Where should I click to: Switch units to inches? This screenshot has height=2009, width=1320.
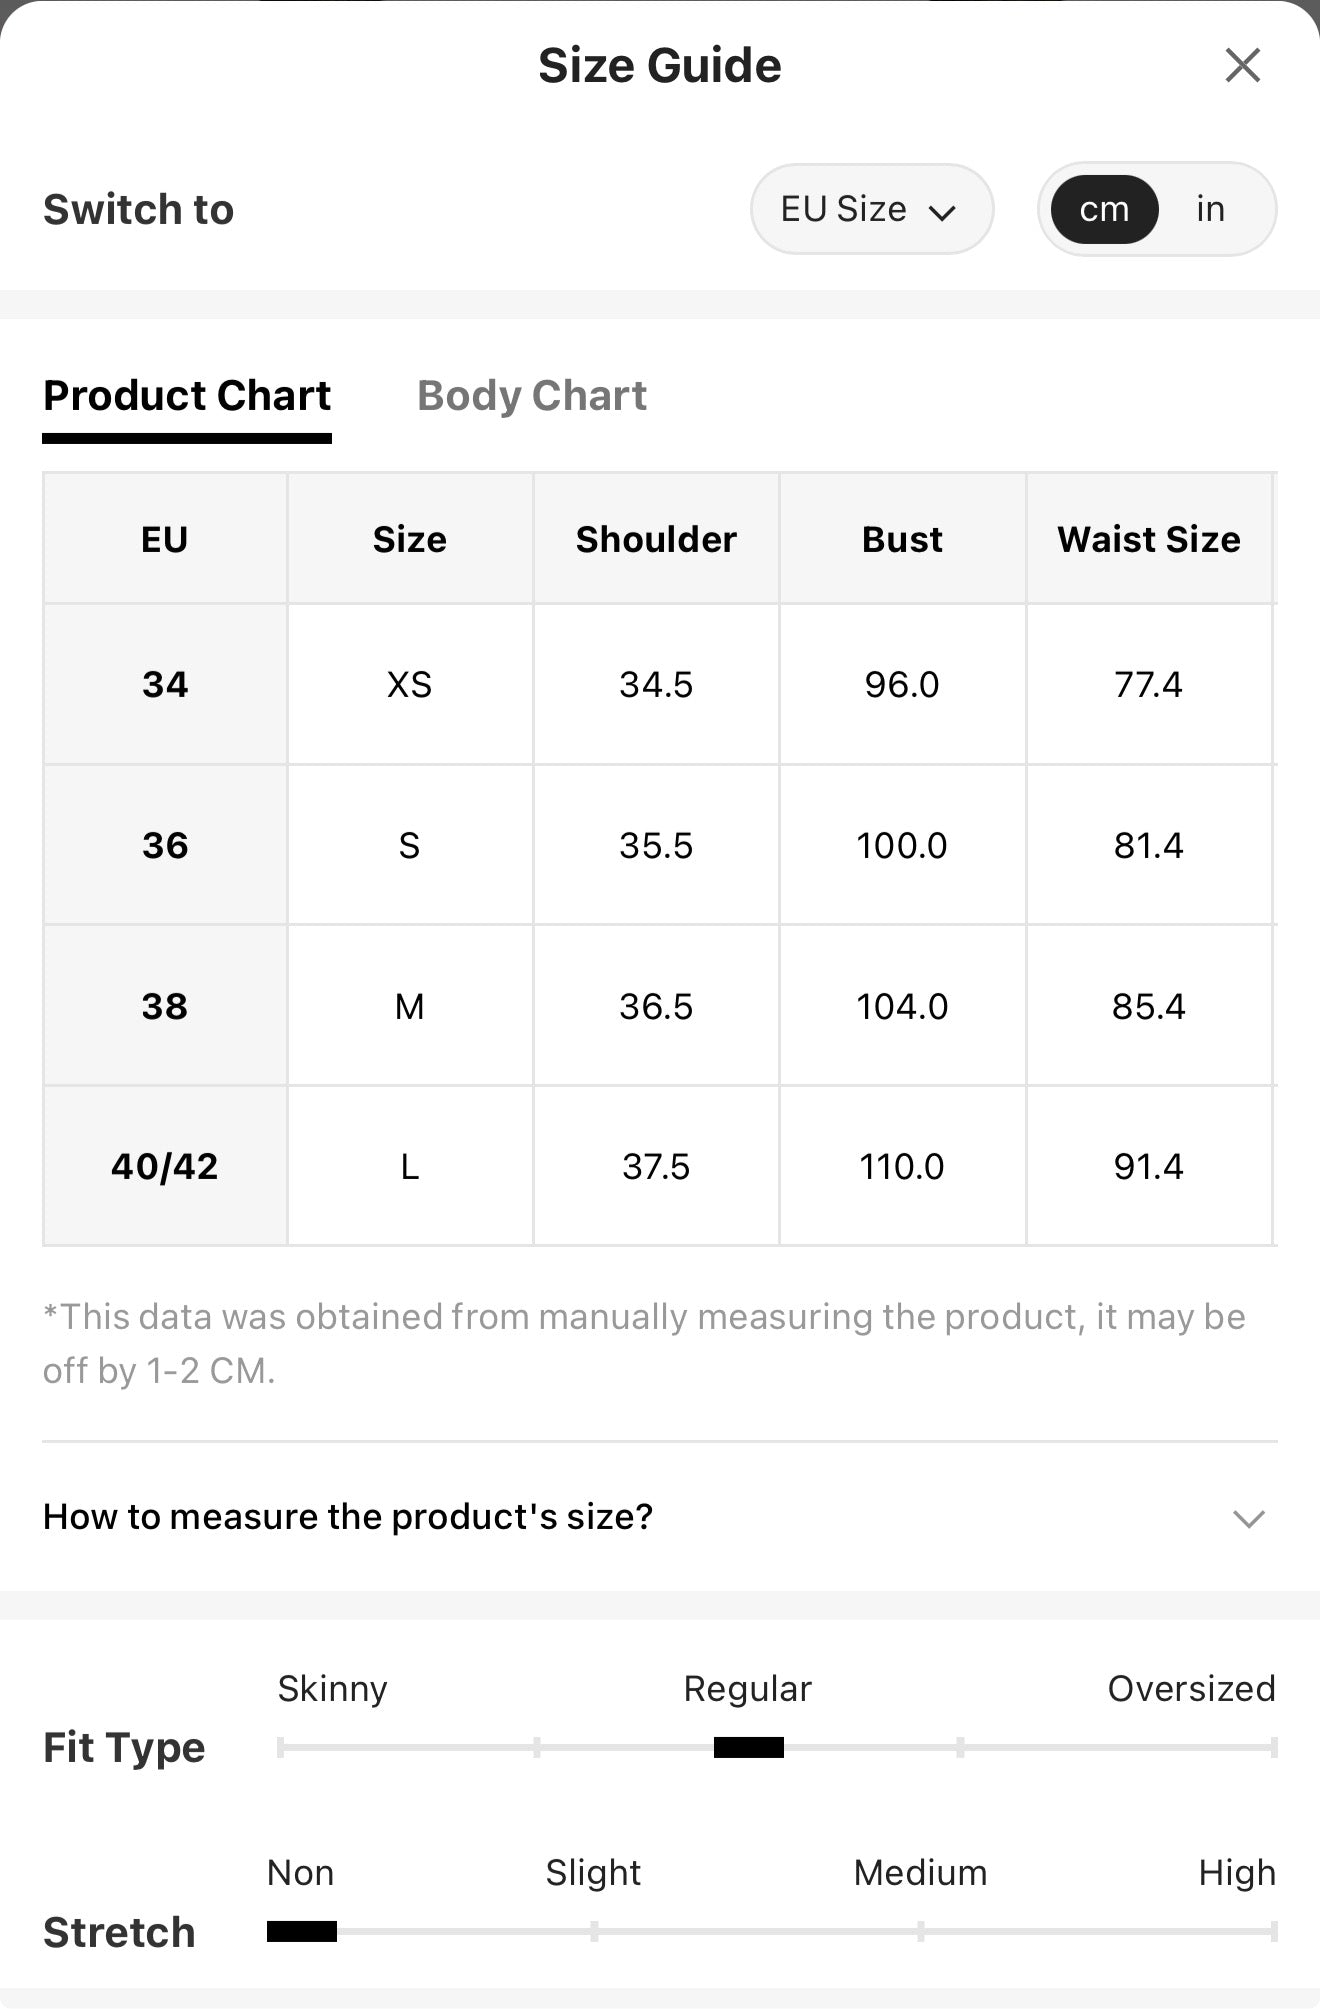tap(1210, 209)
